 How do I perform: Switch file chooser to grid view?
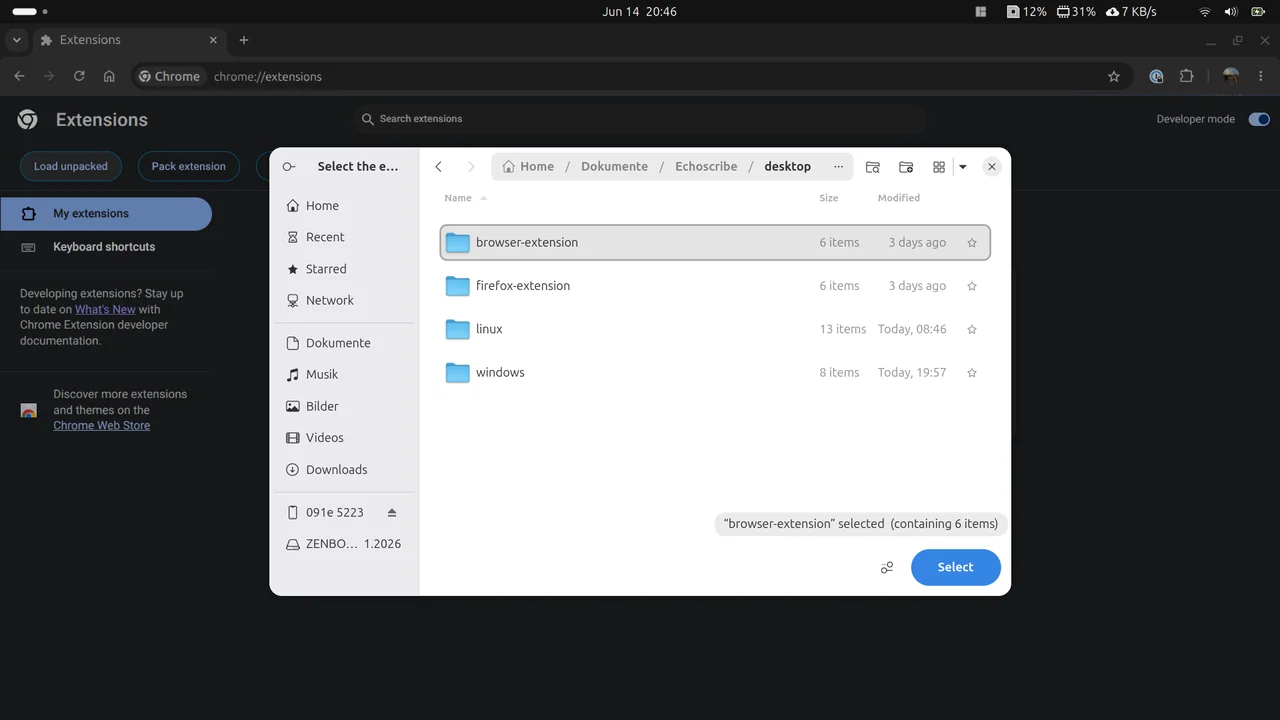tap(939, 167)
